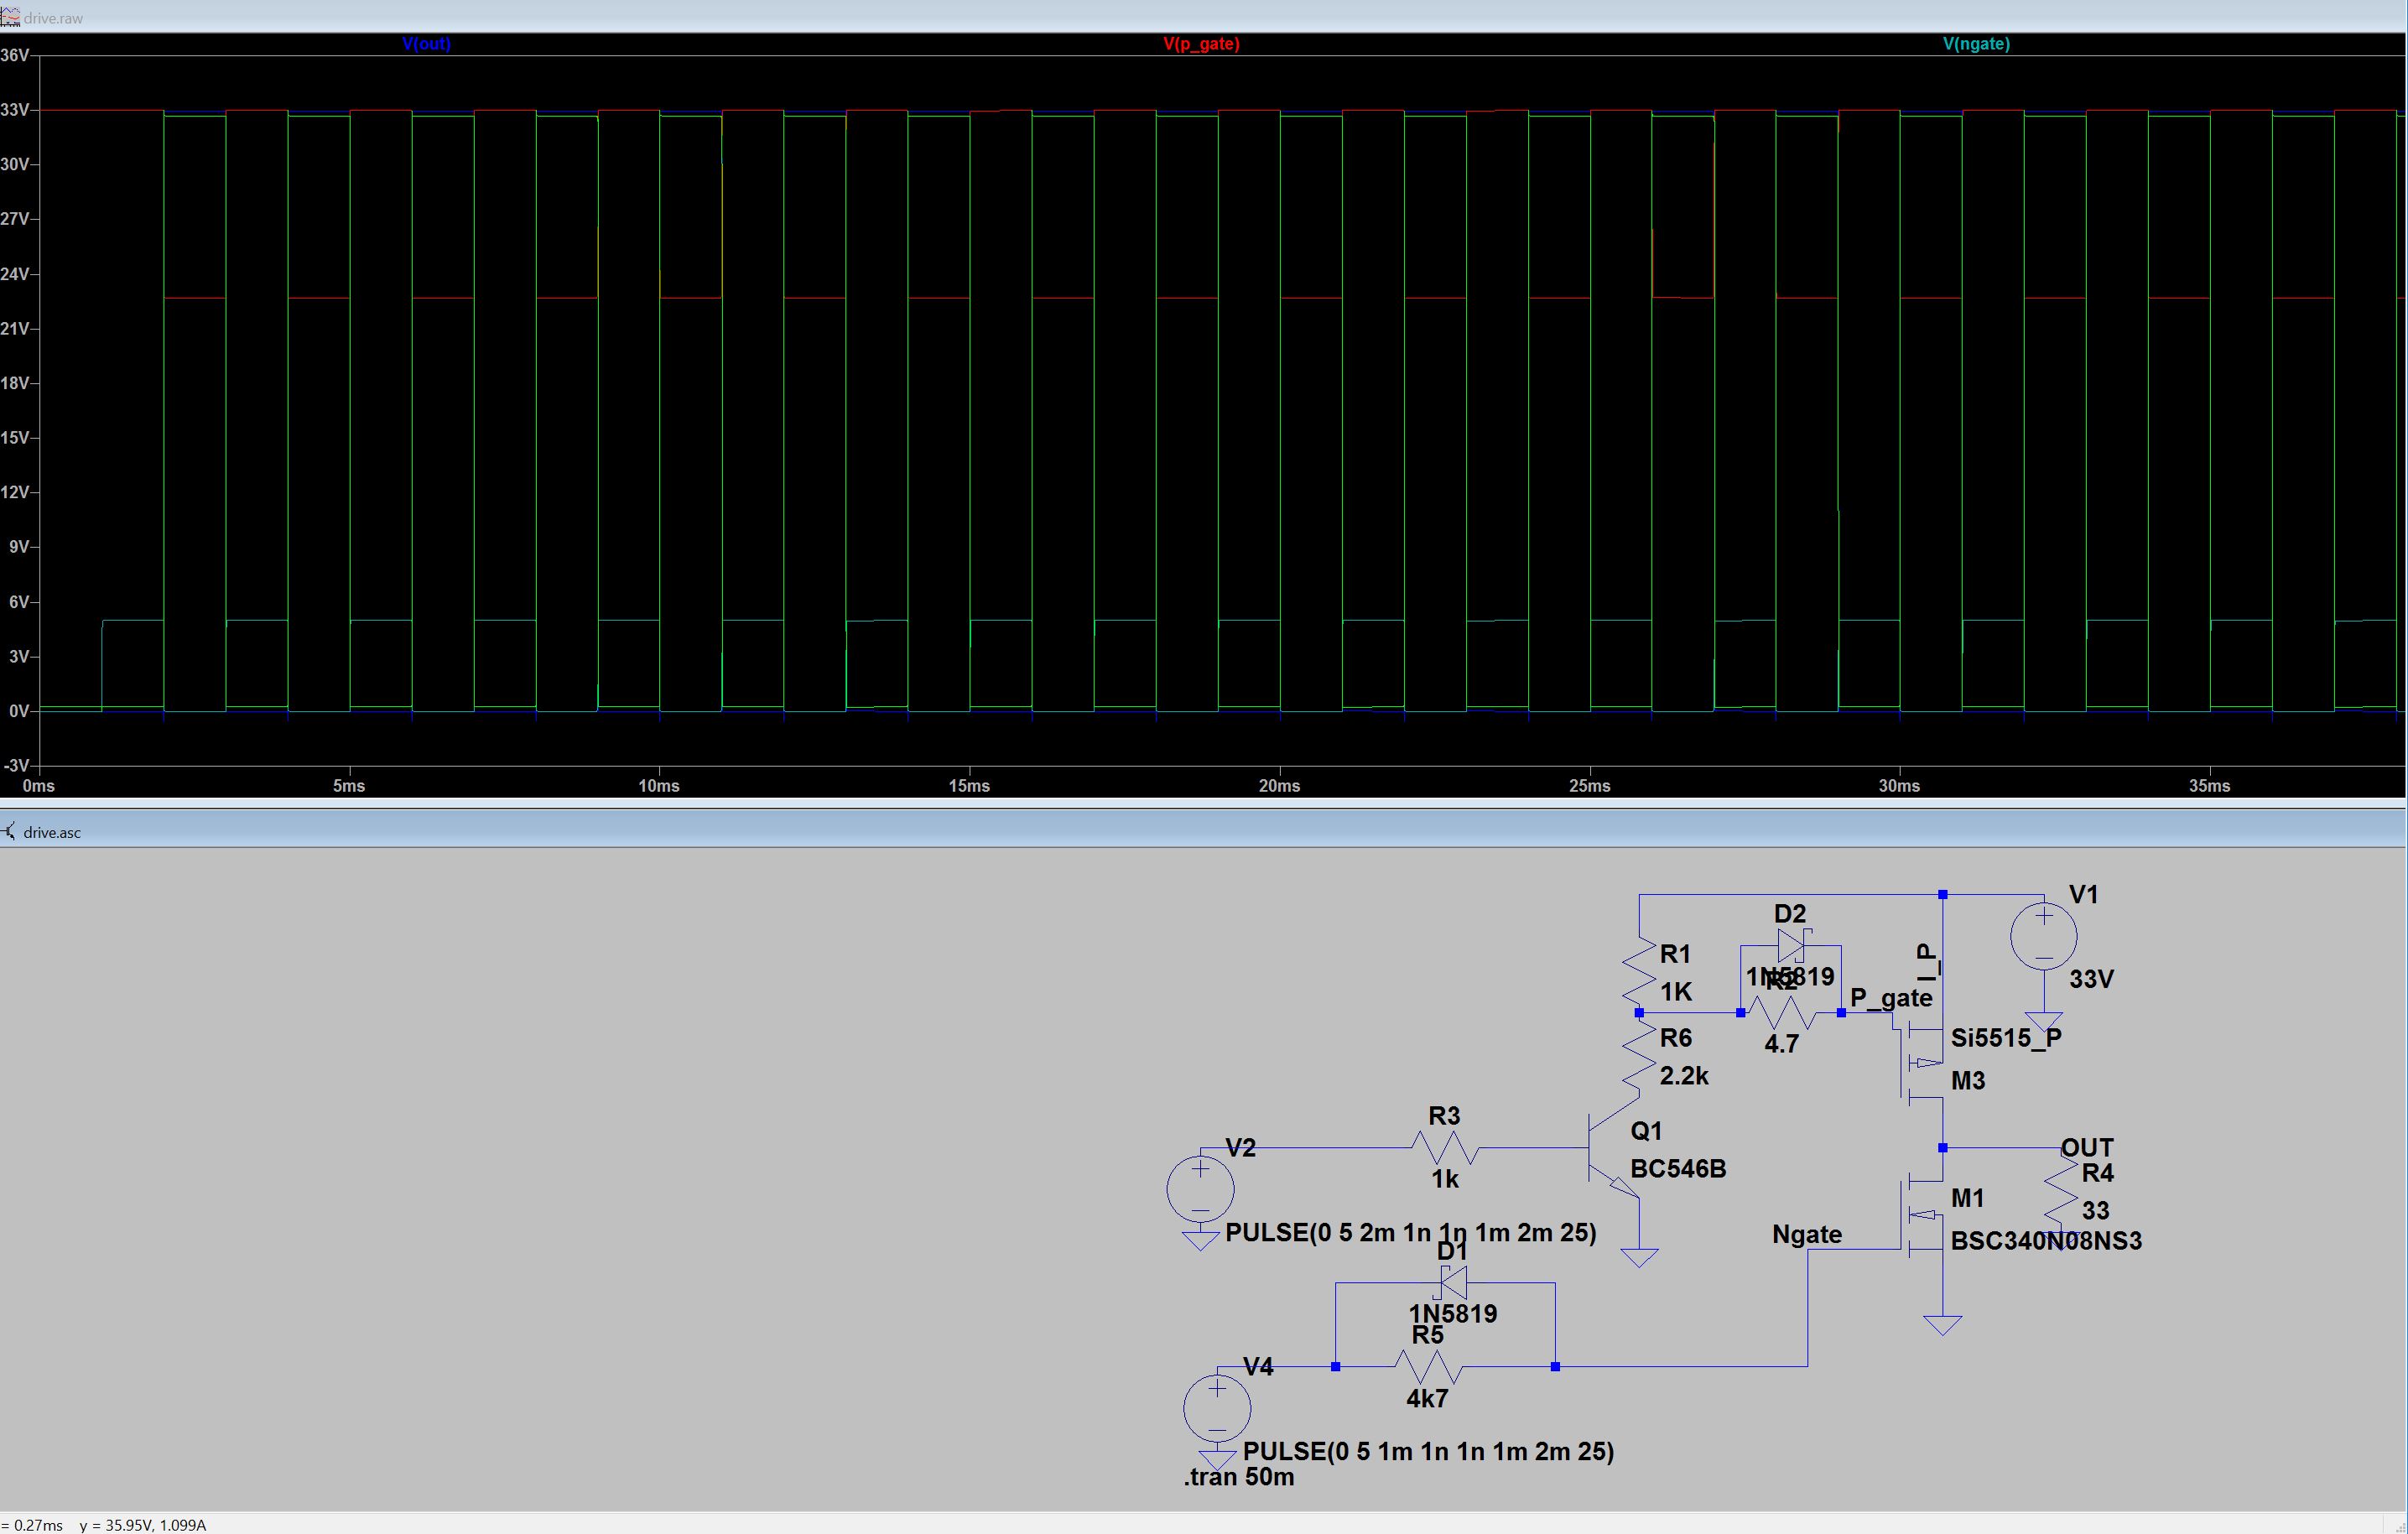This screenshot has width=2408, height=1534.
Task: Click the 4.7 value of R2
Action: [x=1781, y=1044]
